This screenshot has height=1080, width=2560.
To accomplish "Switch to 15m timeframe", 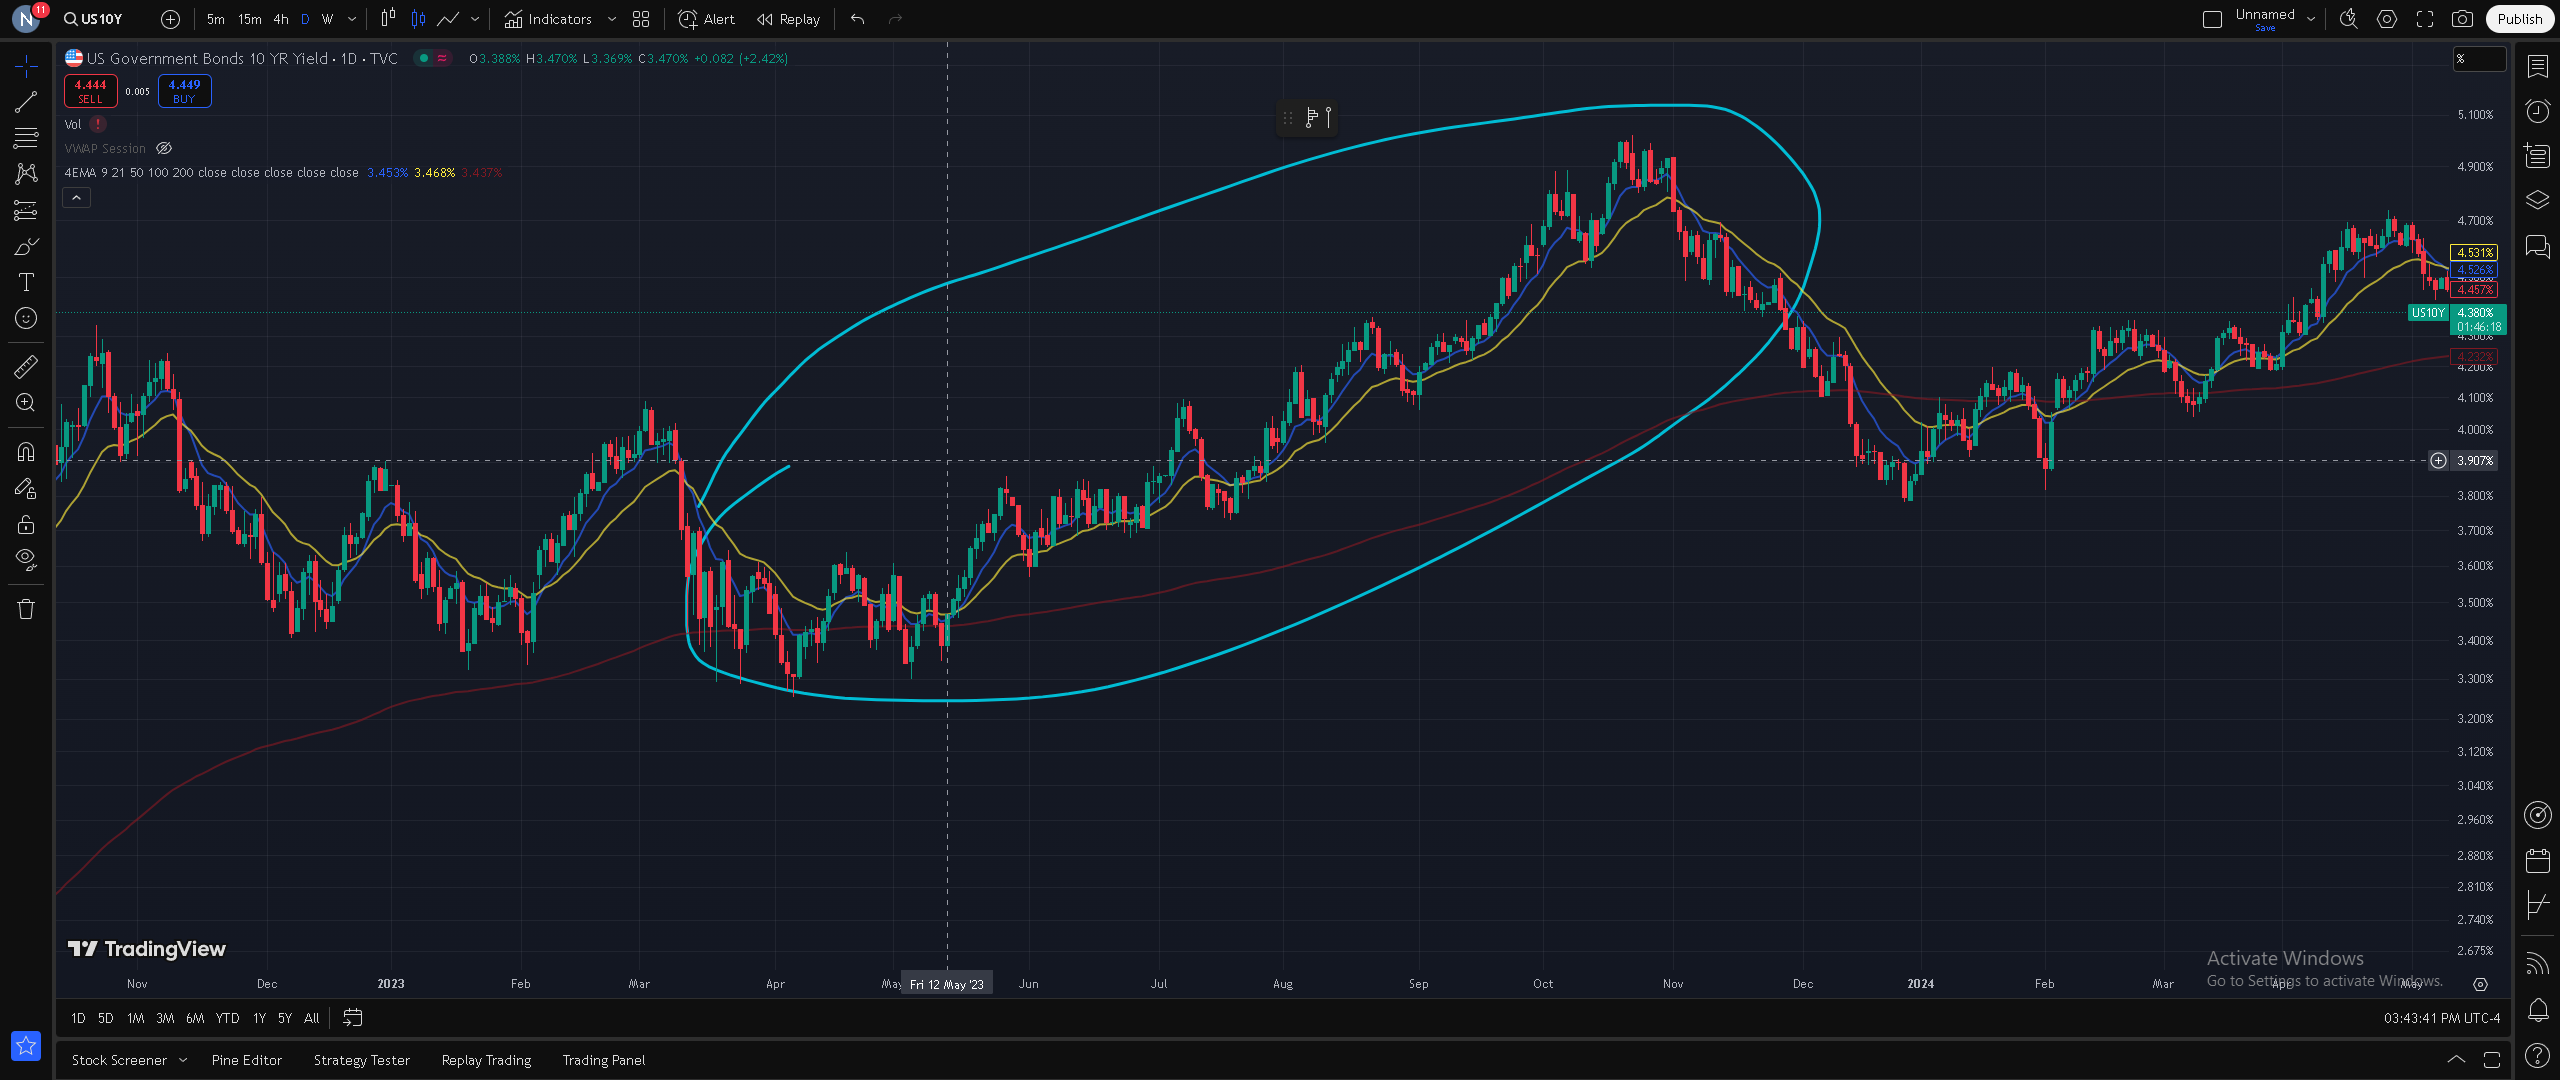I will point(250,19).
